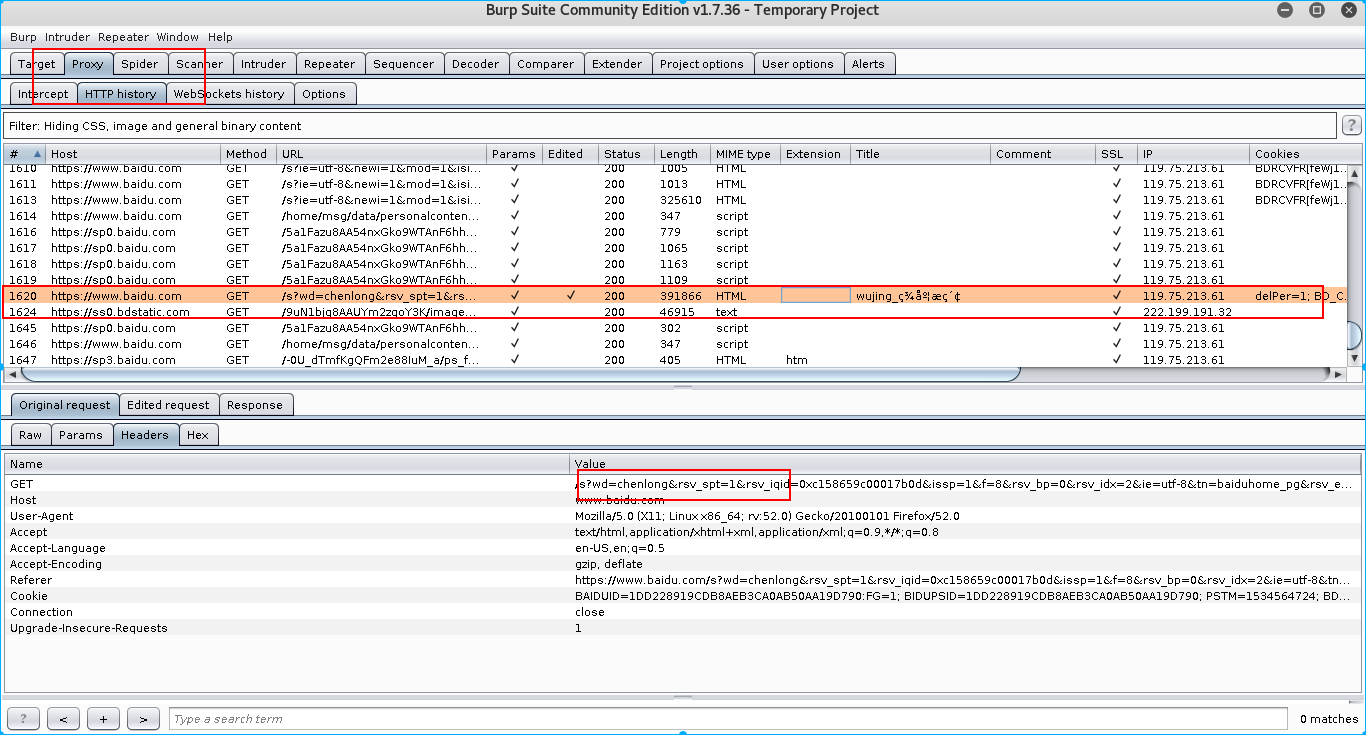Select history row number 1614
Screen dimensions: 1366x735
pyautogui.click(x=676, y=216)
